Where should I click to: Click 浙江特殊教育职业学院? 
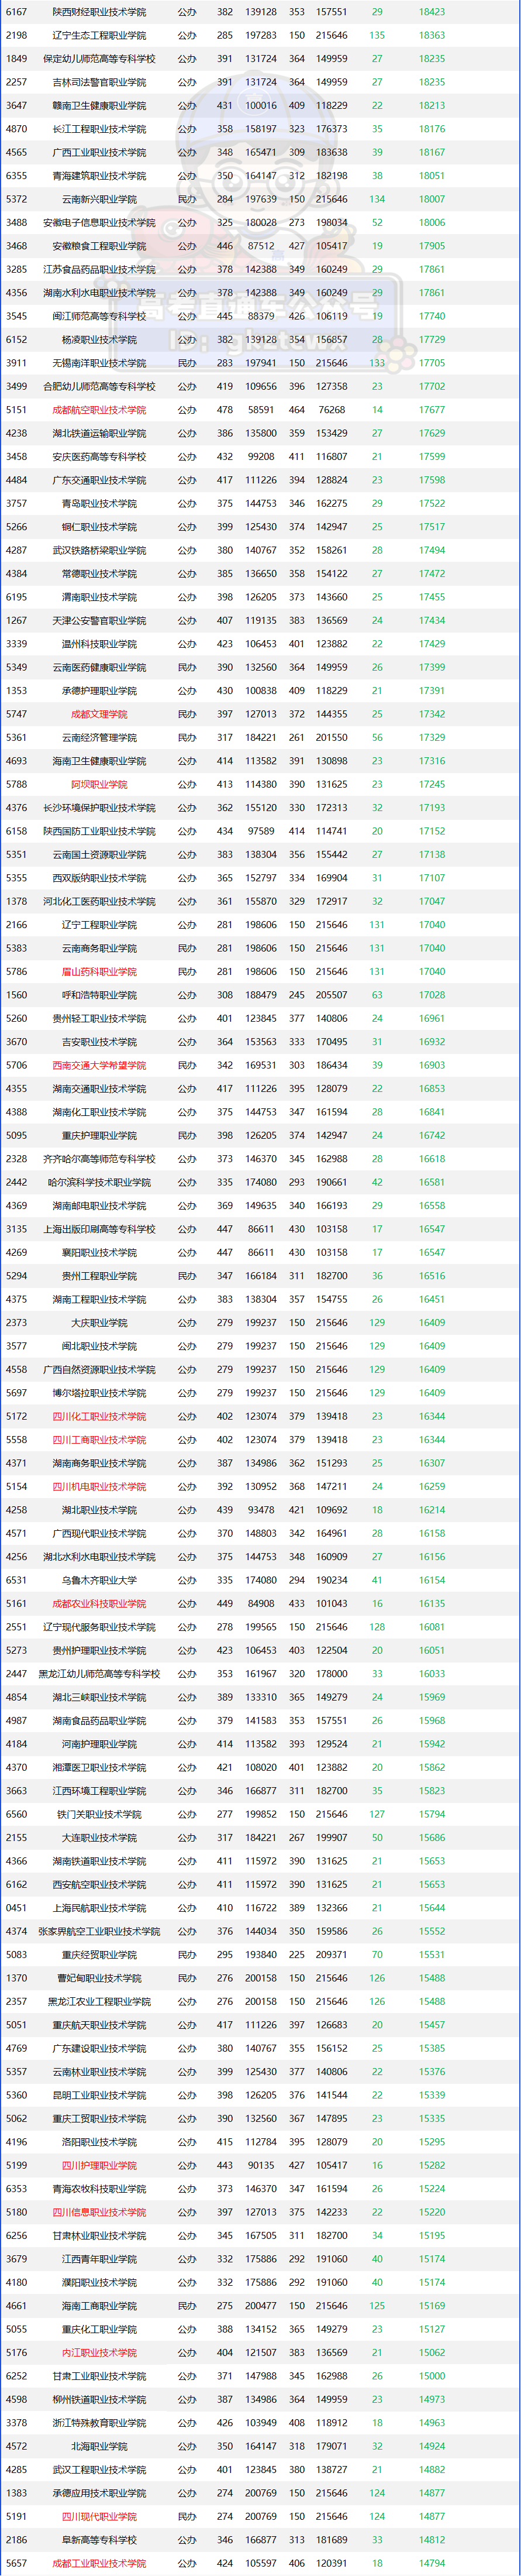coord(99,2423)
